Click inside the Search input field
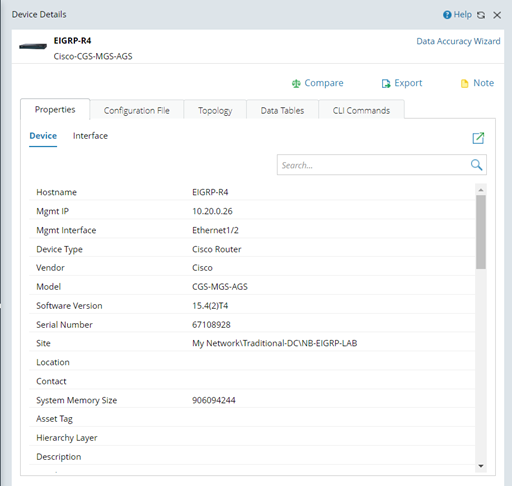Viewport: 512px width, 486px height. (x=373, y=165)
